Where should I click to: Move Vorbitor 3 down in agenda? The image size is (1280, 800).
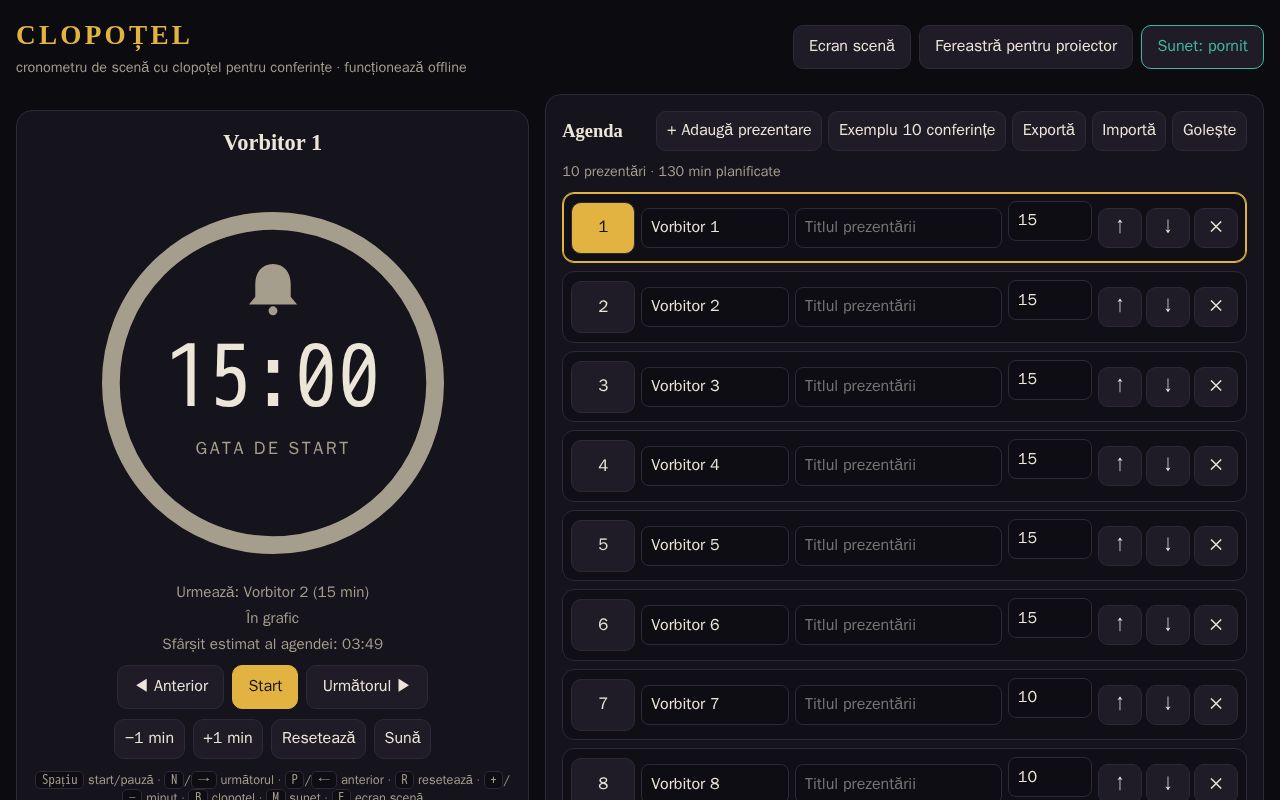tap(1168, 386)
